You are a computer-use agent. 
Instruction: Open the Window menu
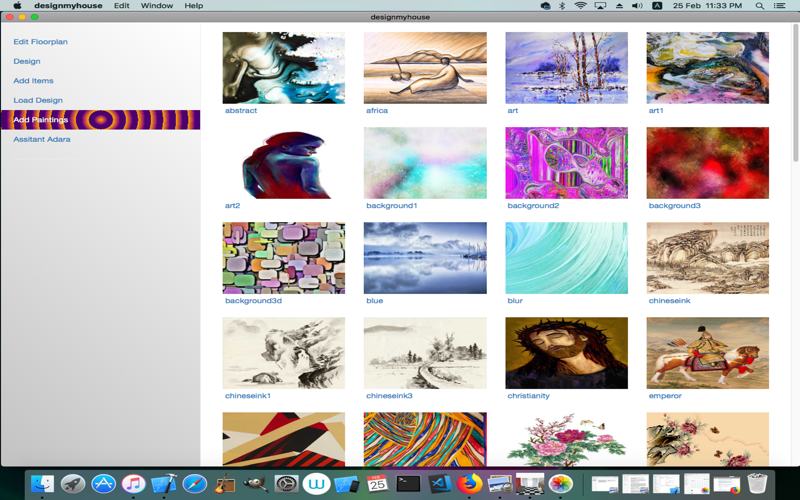click(157, 6)
